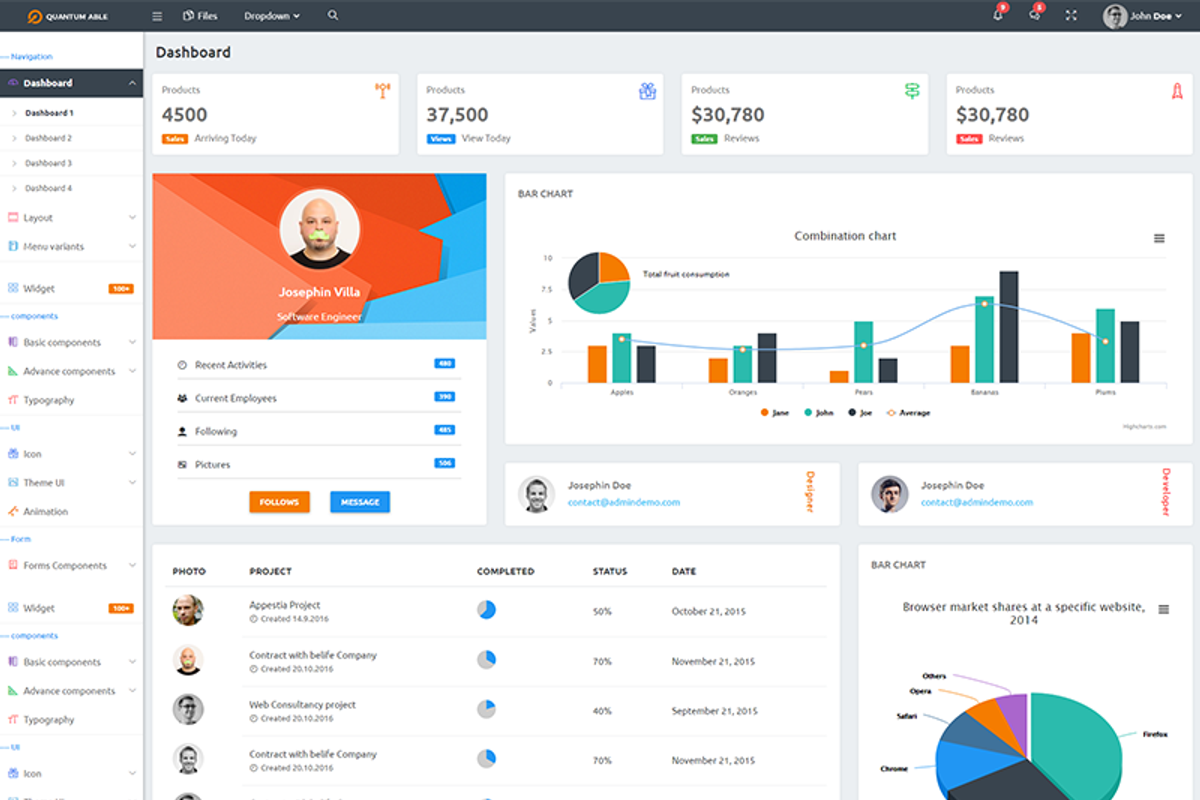
Task: Click the orange Sales badge Arriving Today
Action: 174,139
